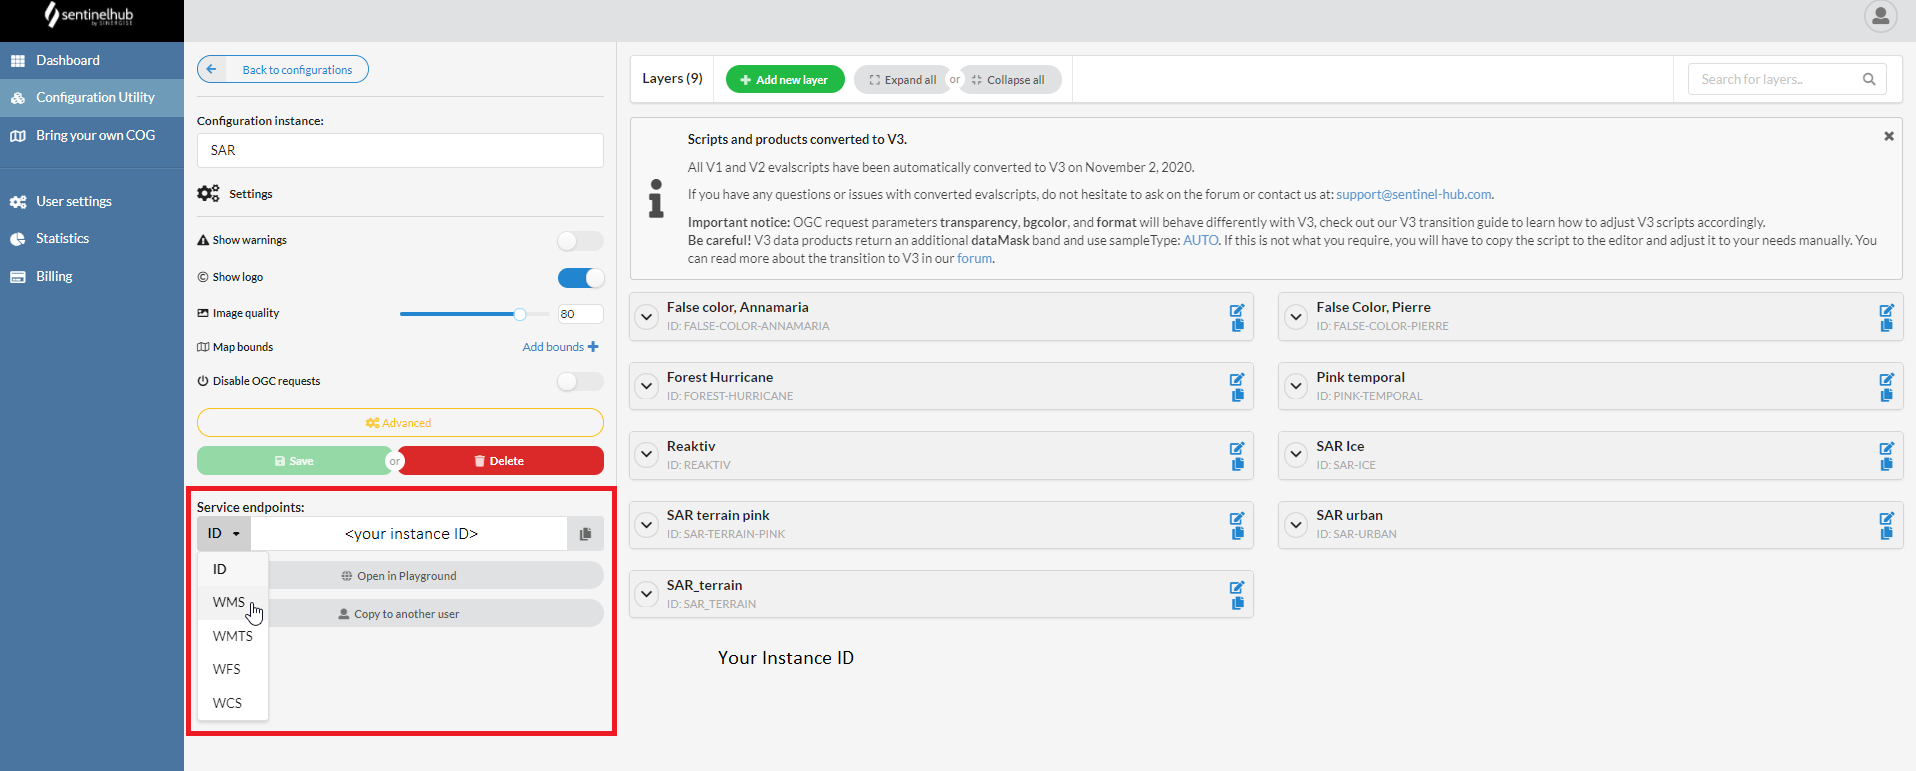Expand SAR Ice layer
1916x771 pixels.
tap(1296, 455)
